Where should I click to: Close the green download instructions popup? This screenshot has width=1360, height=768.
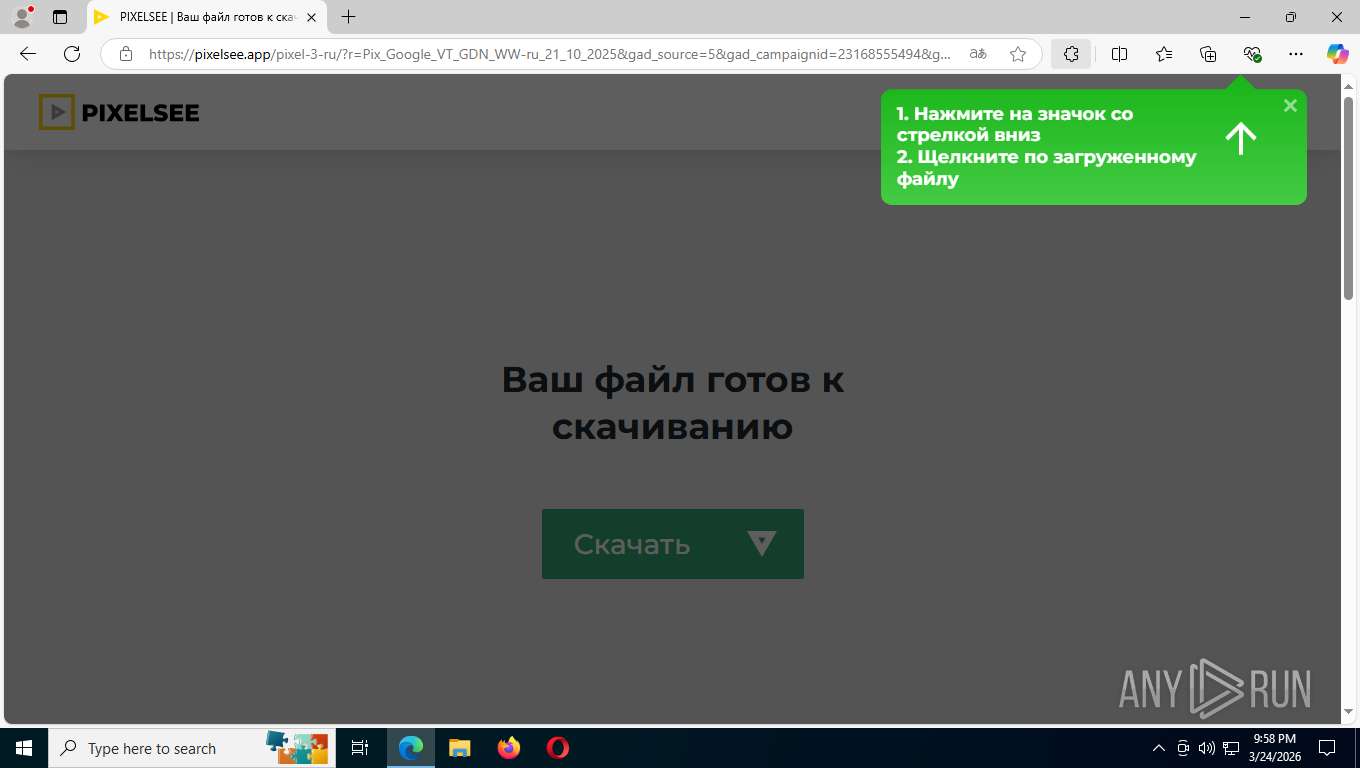pos(1290,105)
